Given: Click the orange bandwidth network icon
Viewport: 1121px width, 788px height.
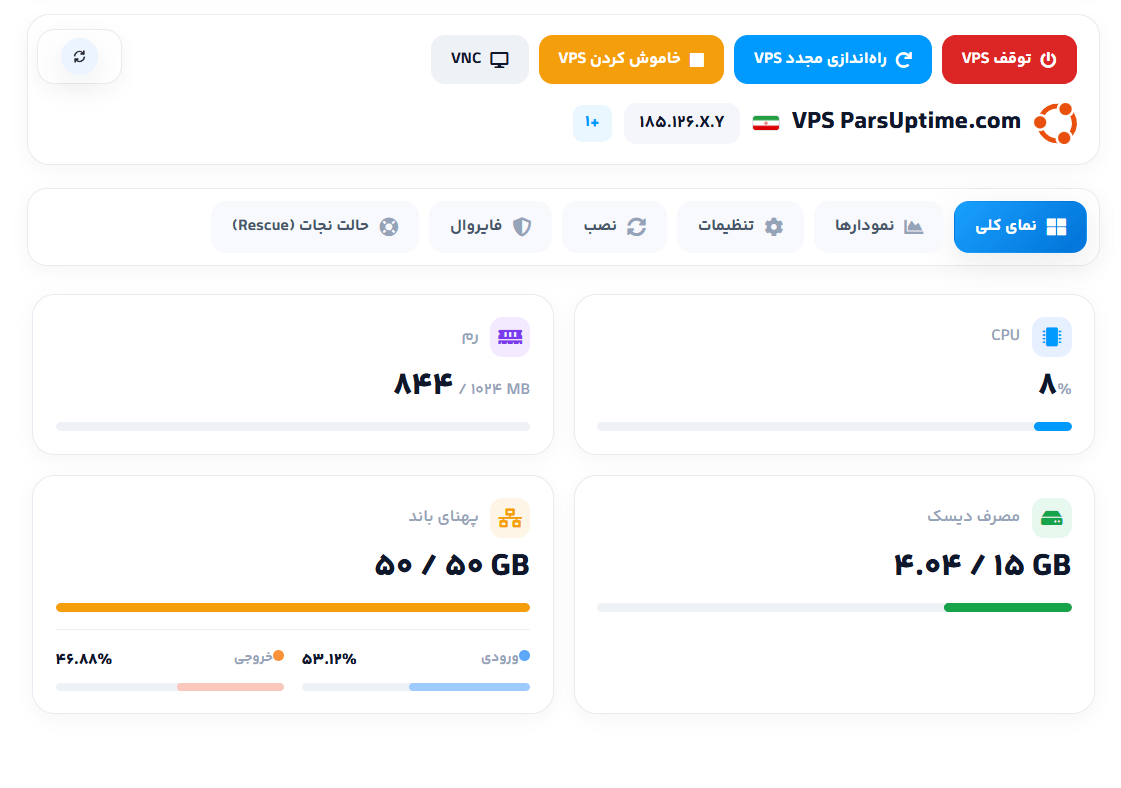Looking at the screenshot, I should click(510, 518).
